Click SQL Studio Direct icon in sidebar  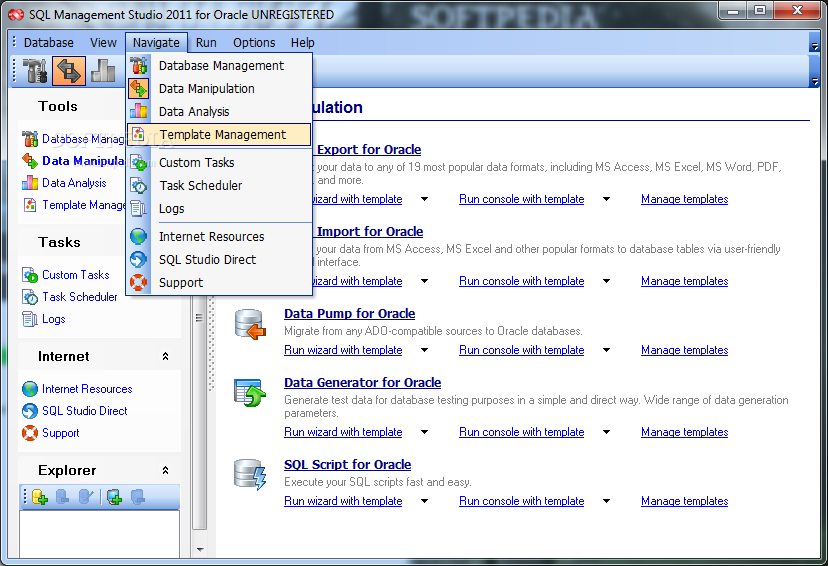30,411
